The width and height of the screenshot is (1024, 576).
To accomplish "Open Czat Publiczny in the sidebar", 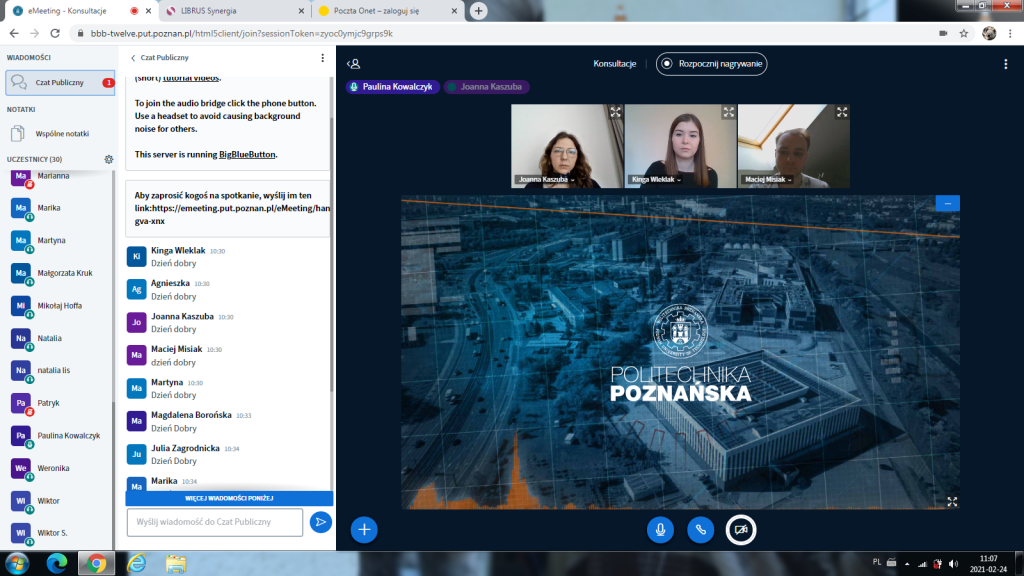I will (60, 83).
